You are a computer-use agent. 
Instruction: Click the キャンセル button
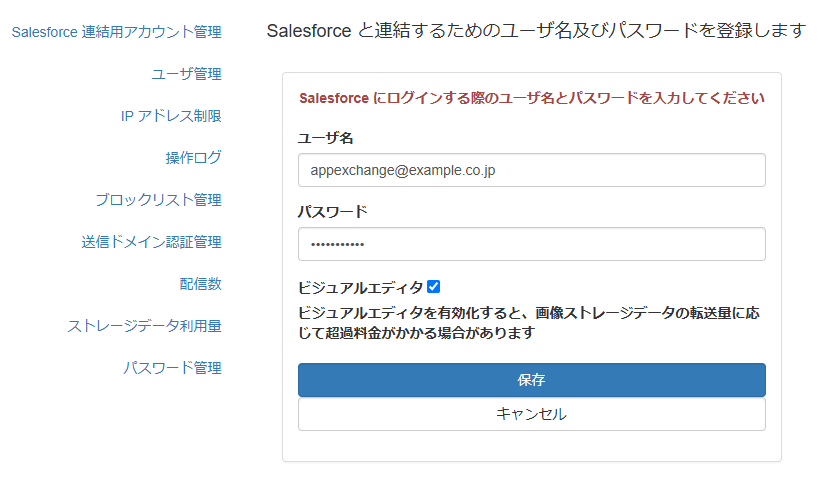531,414
